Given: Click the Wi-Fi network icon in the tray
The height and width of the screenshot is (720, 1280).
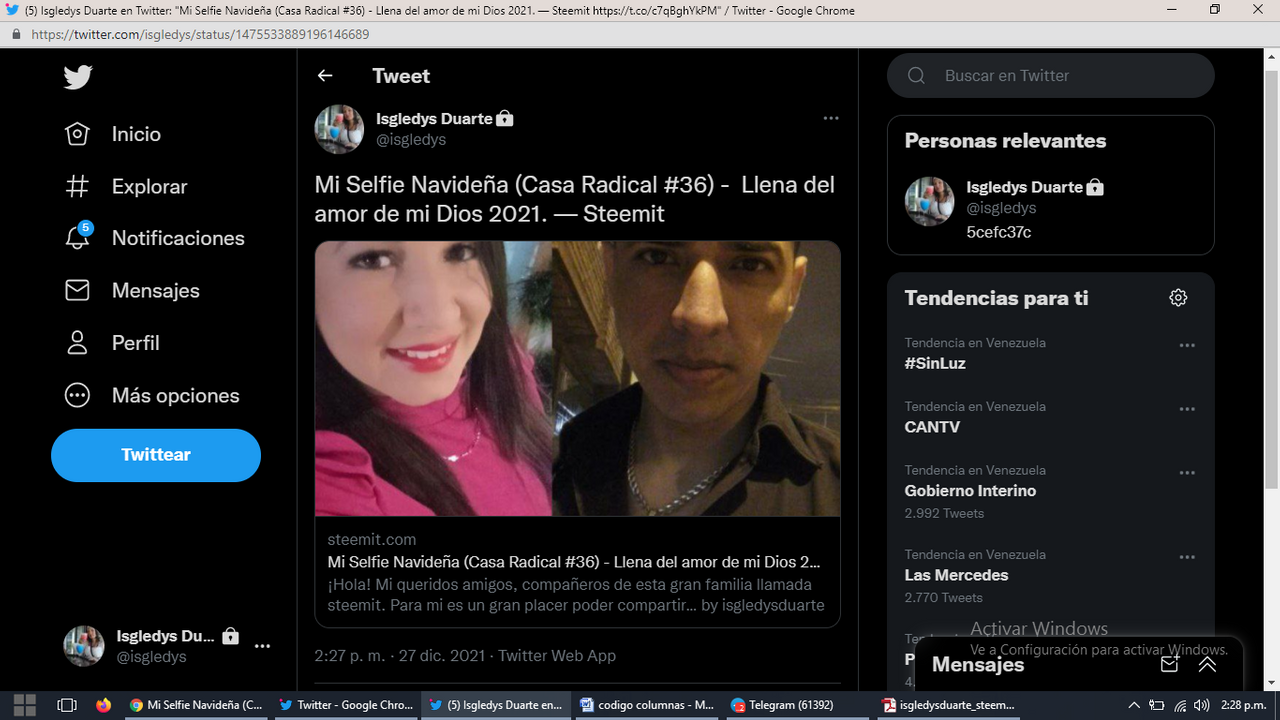Looking at the screenshot, I should click(x=1180, y=705).
